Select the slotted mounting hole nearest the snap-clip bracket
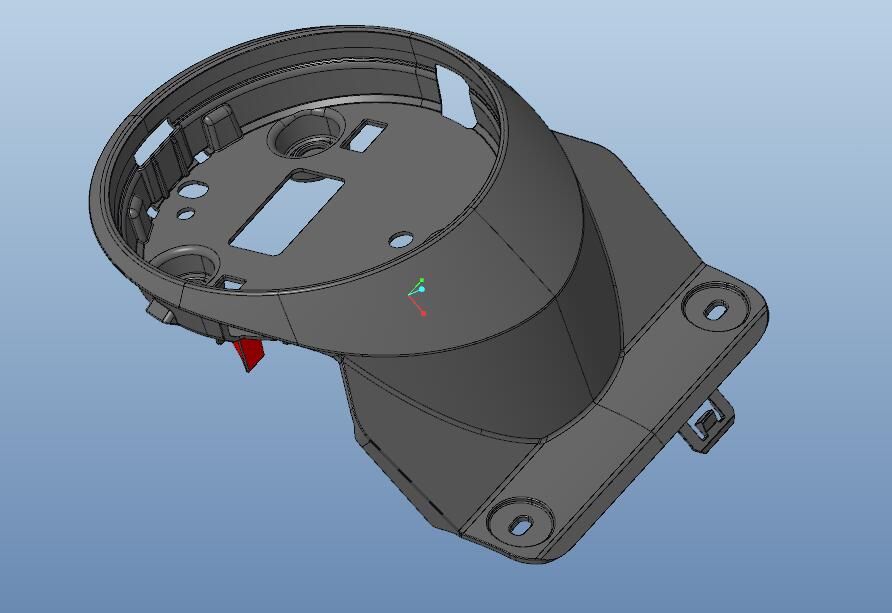Image resolution: width=892 pixels, height=613 pixels. click(716, 311)
